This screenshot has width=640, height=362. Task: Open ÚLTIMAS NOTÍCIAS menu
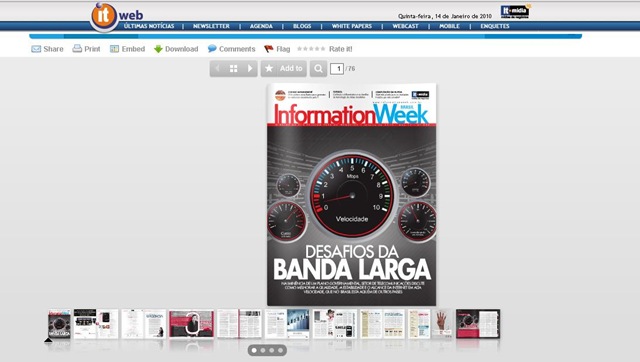pos(149,26)
